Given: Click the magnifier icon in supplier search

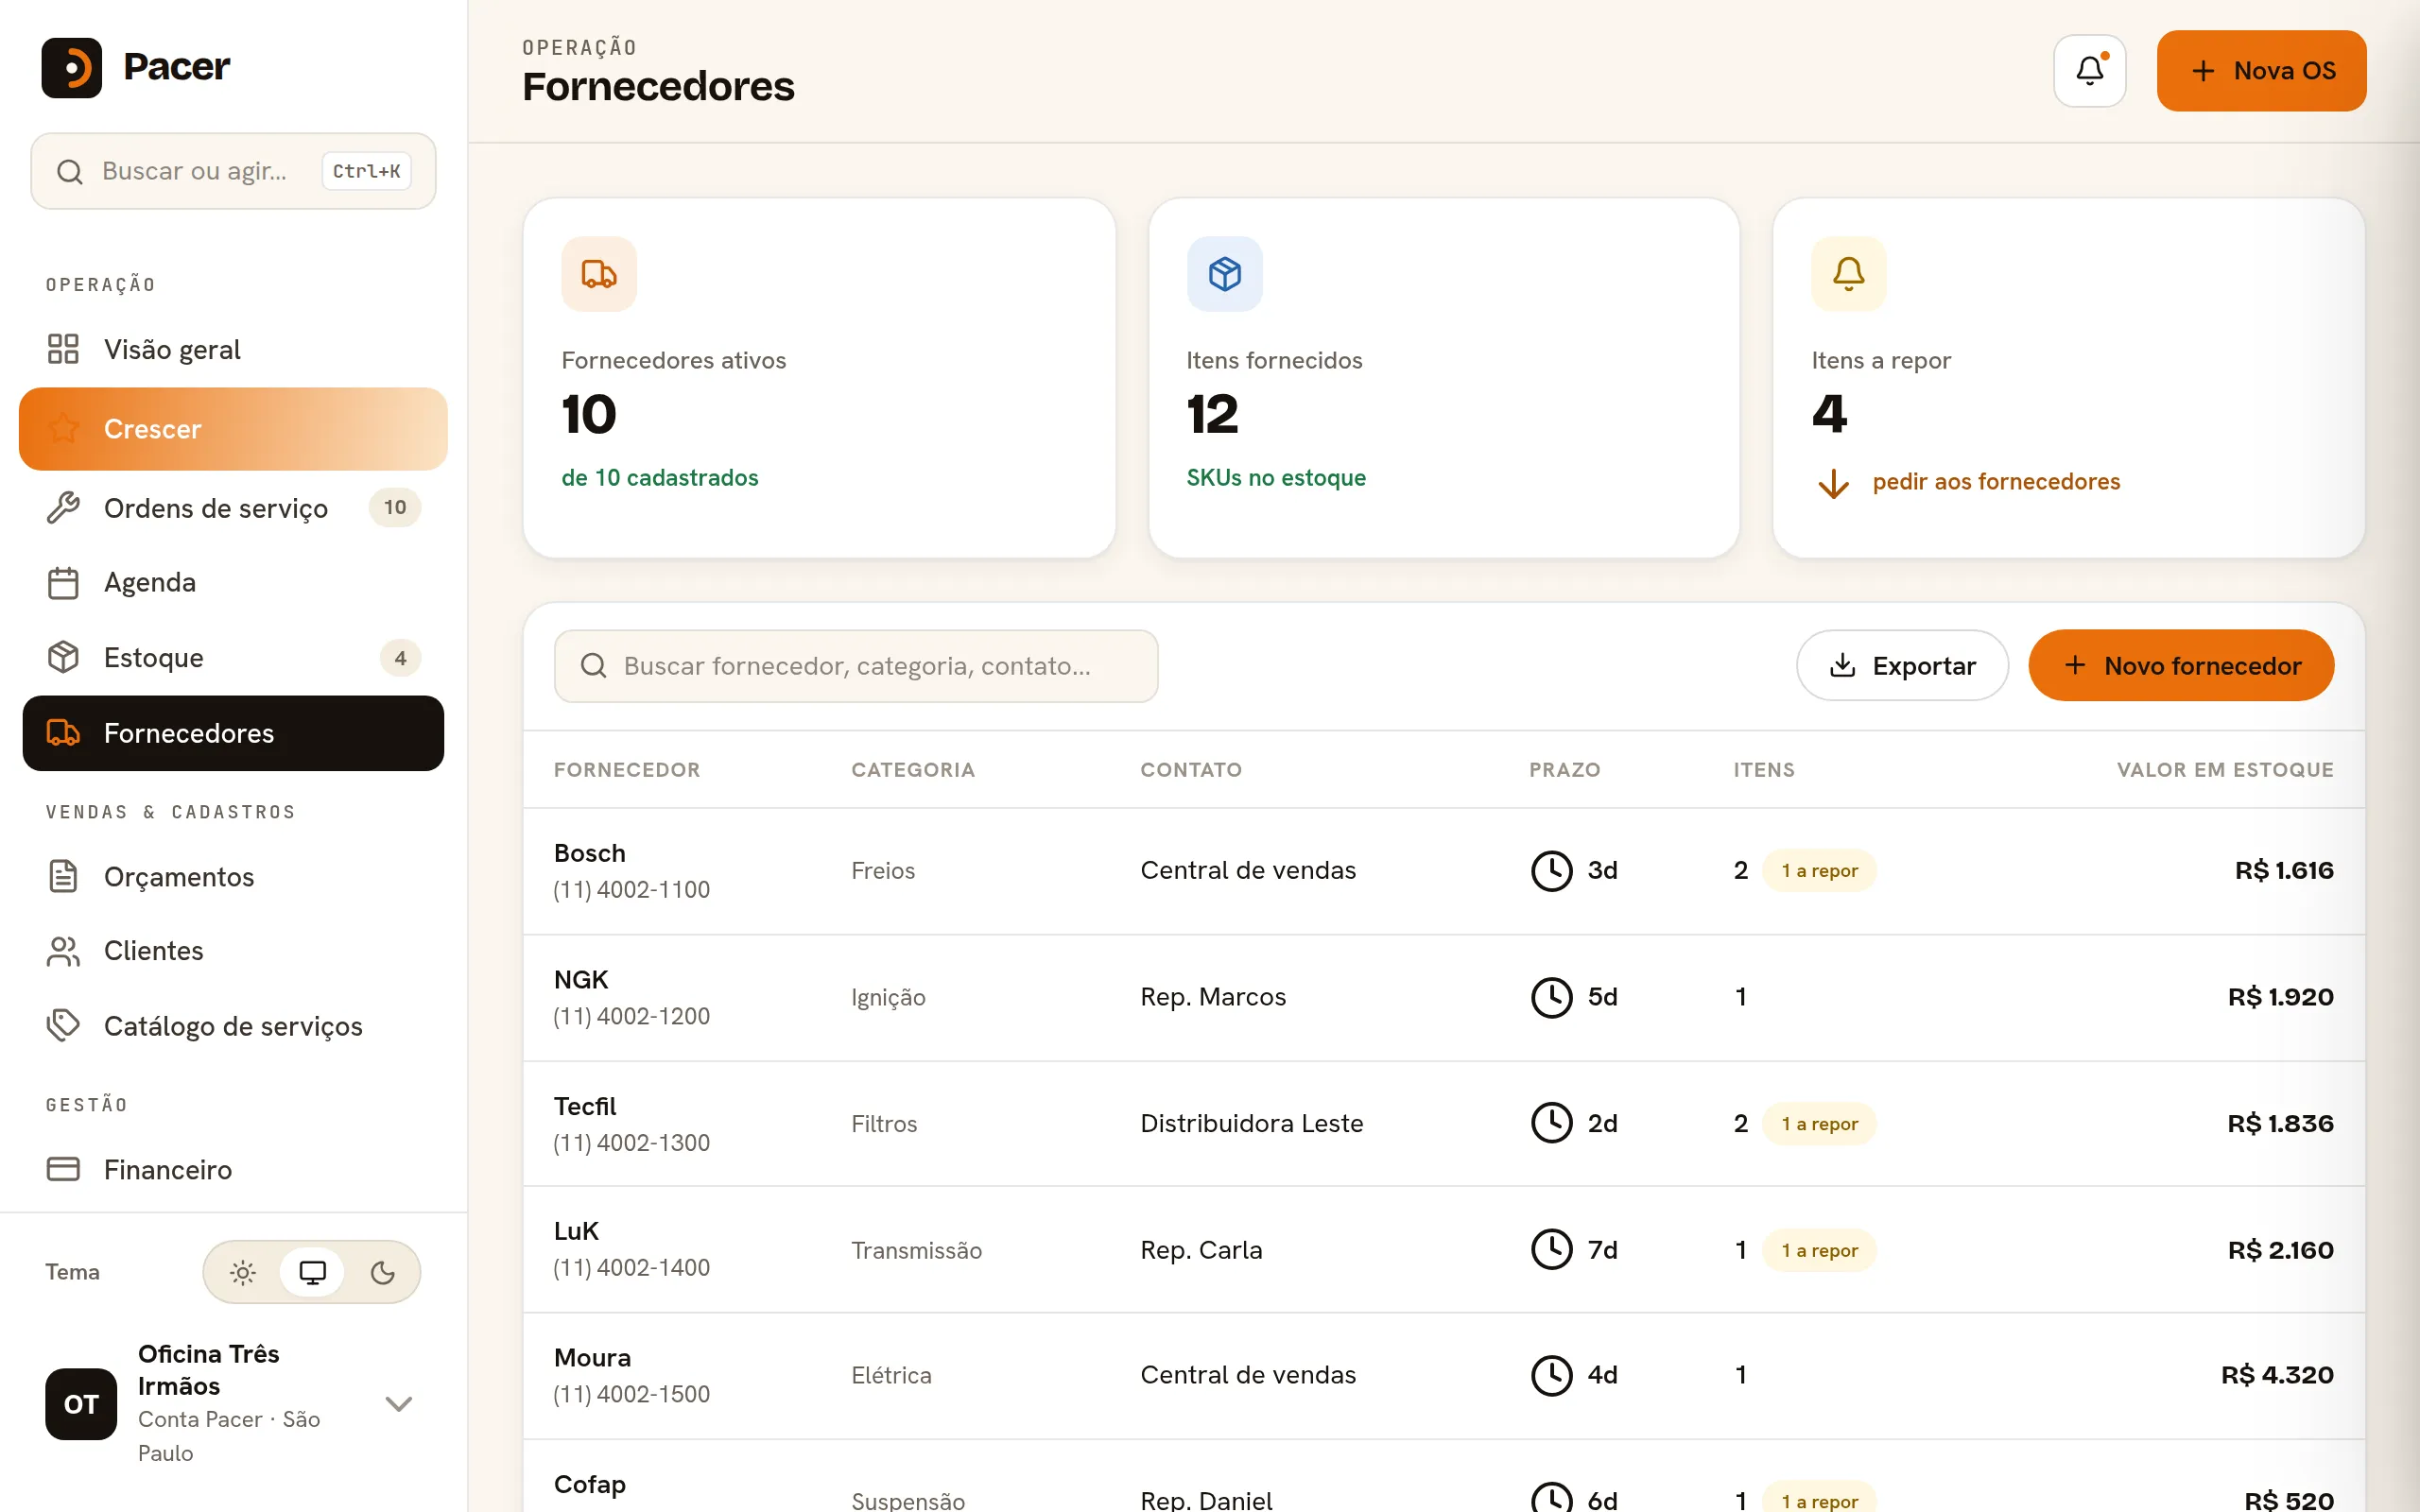Looking at the screenshot, I should click(593, 666).
